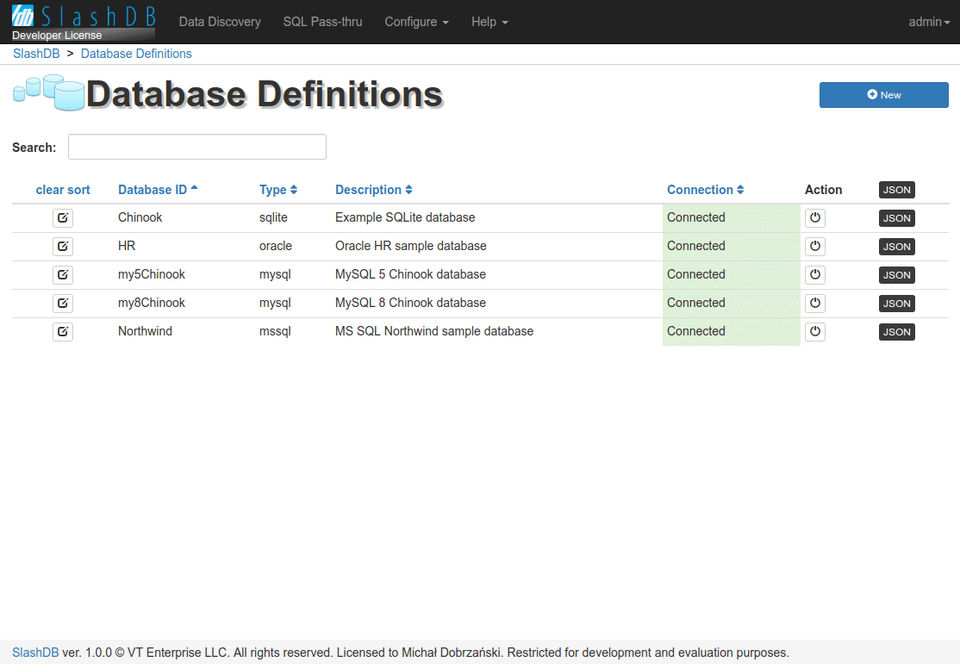The width and height of the screenshot is (960, 664).
Task: Expand the Configure dropdown menu
Action: pos(417,22)
